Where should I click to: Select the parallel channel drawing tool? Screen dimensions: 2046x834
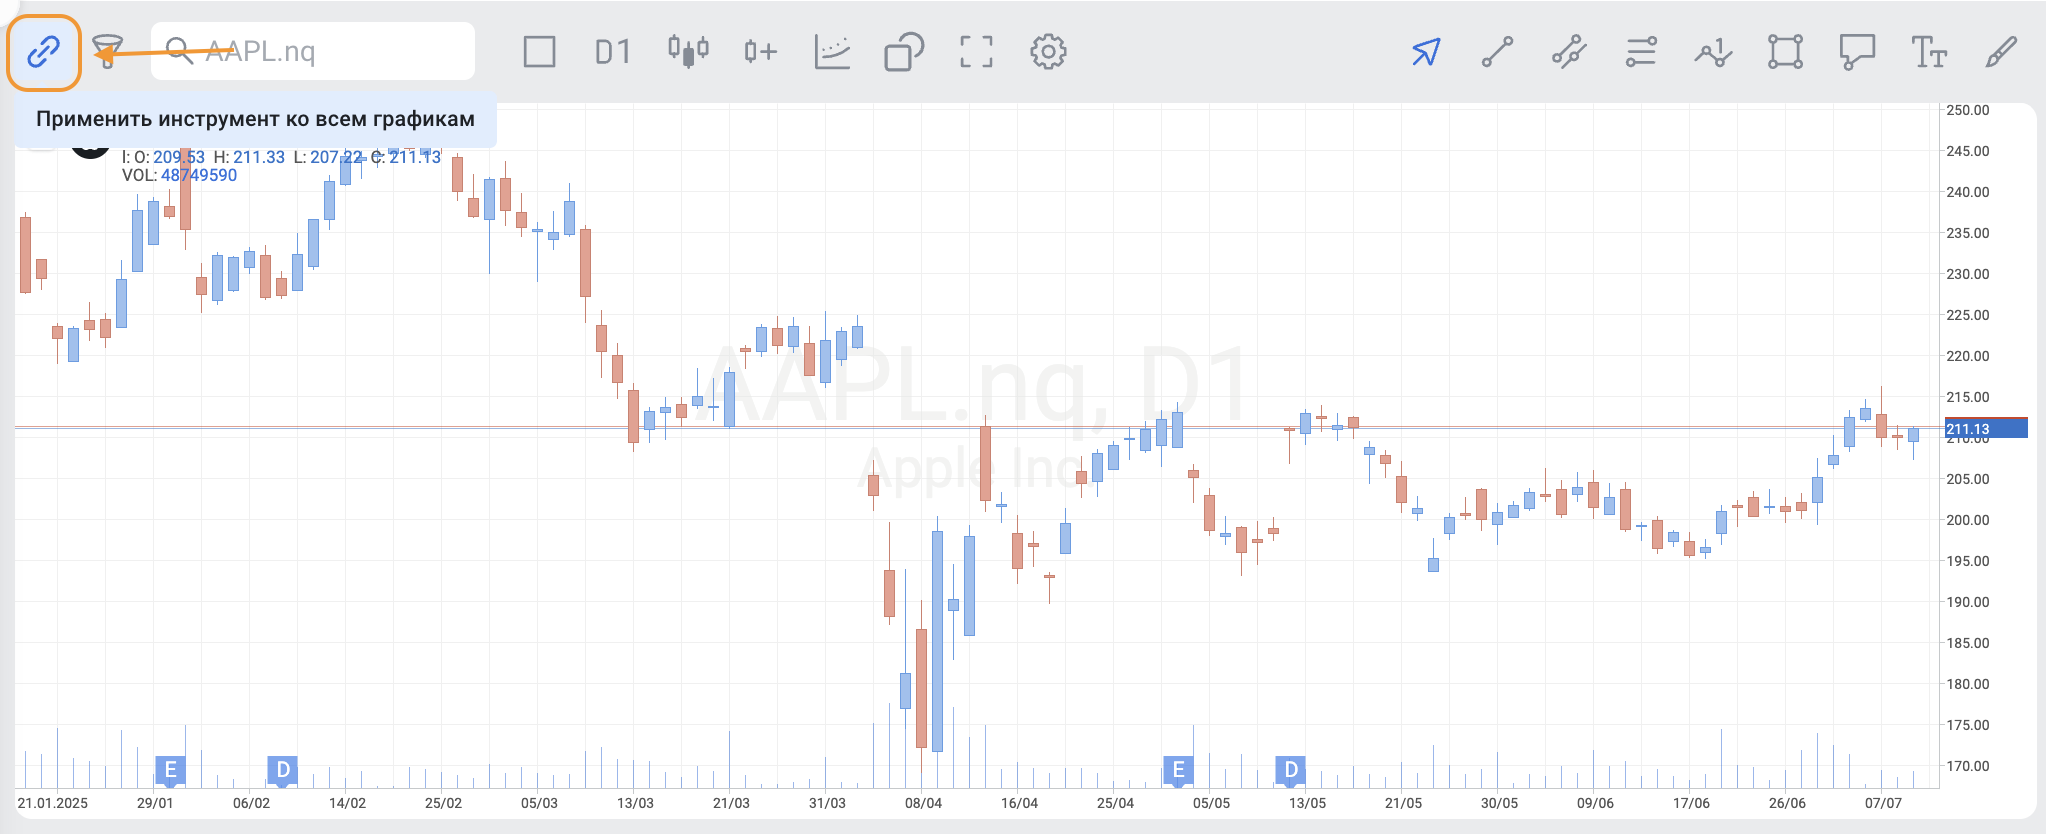point(1569,51)
